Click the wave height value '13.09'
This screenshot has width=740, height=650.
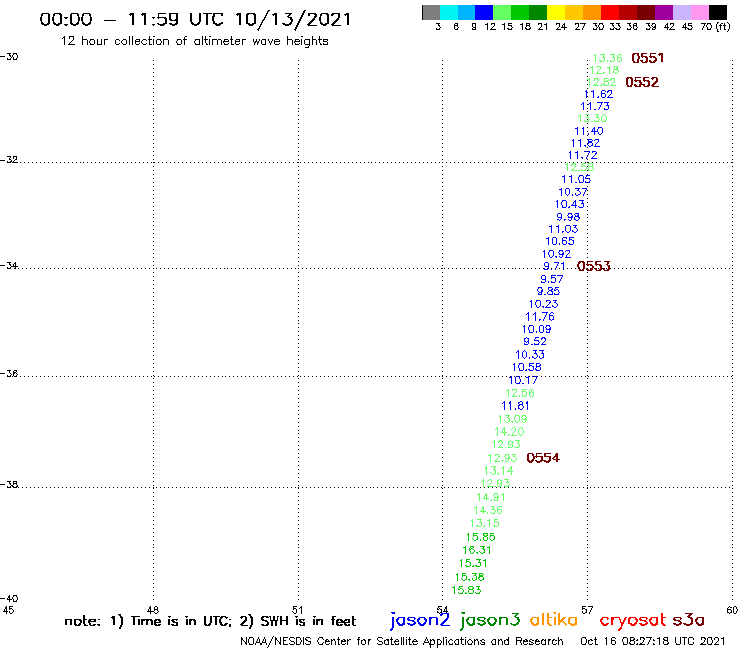513,419
